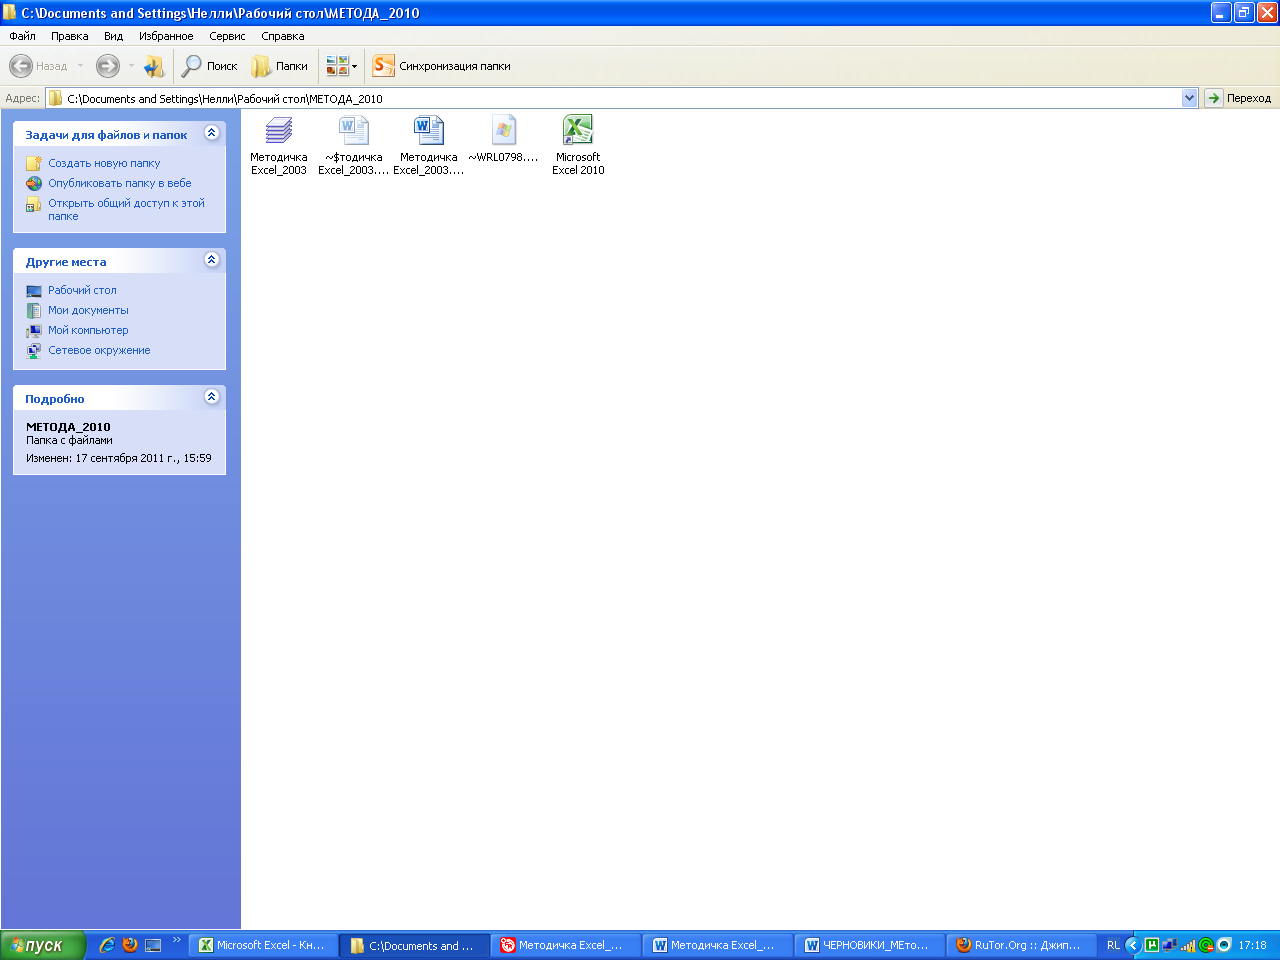Go to Рабочий стол in Другие места
The height and width of the screenshot is (960, 1280).
(x=82, y=290)
